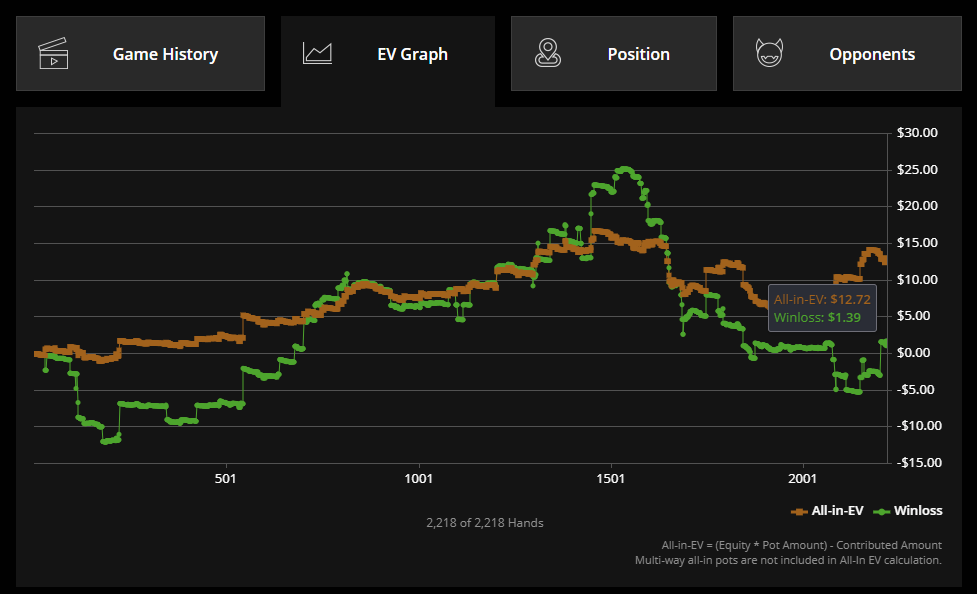Click the -$15.00 y-axis label
Viewport: 977px width, 594px height.
tap(919, 462)
